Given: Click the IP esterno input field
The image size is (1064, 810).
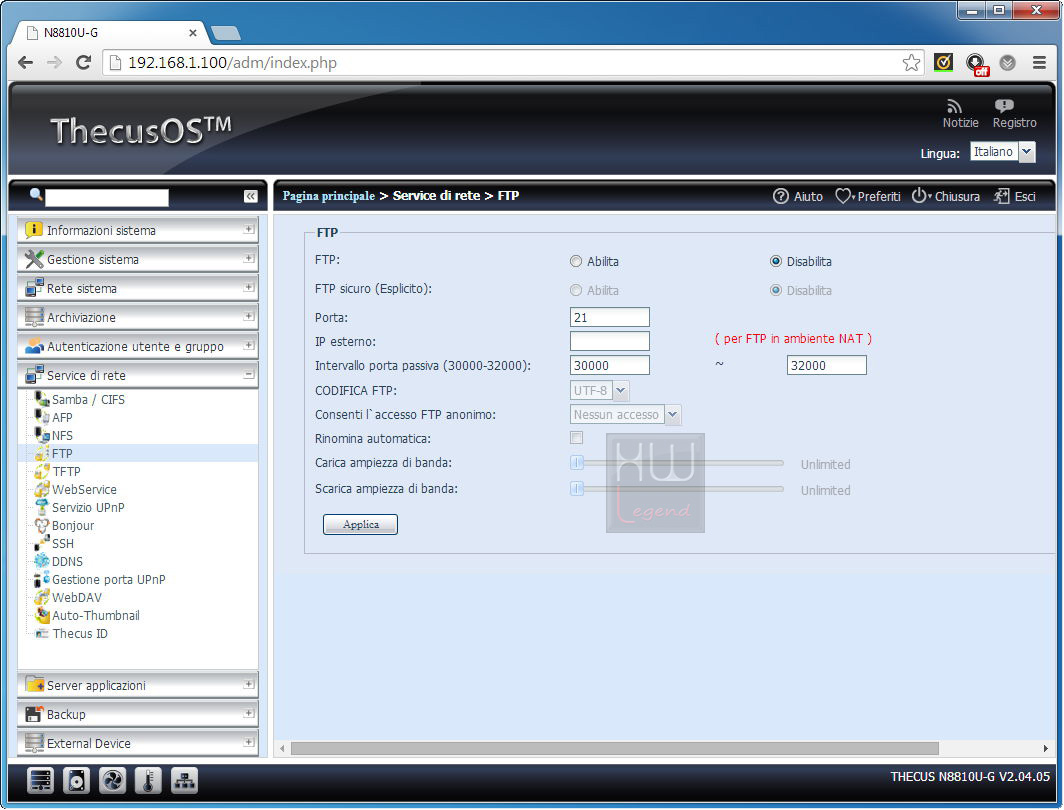Looking at the screenshot, I should click(610, 341).
